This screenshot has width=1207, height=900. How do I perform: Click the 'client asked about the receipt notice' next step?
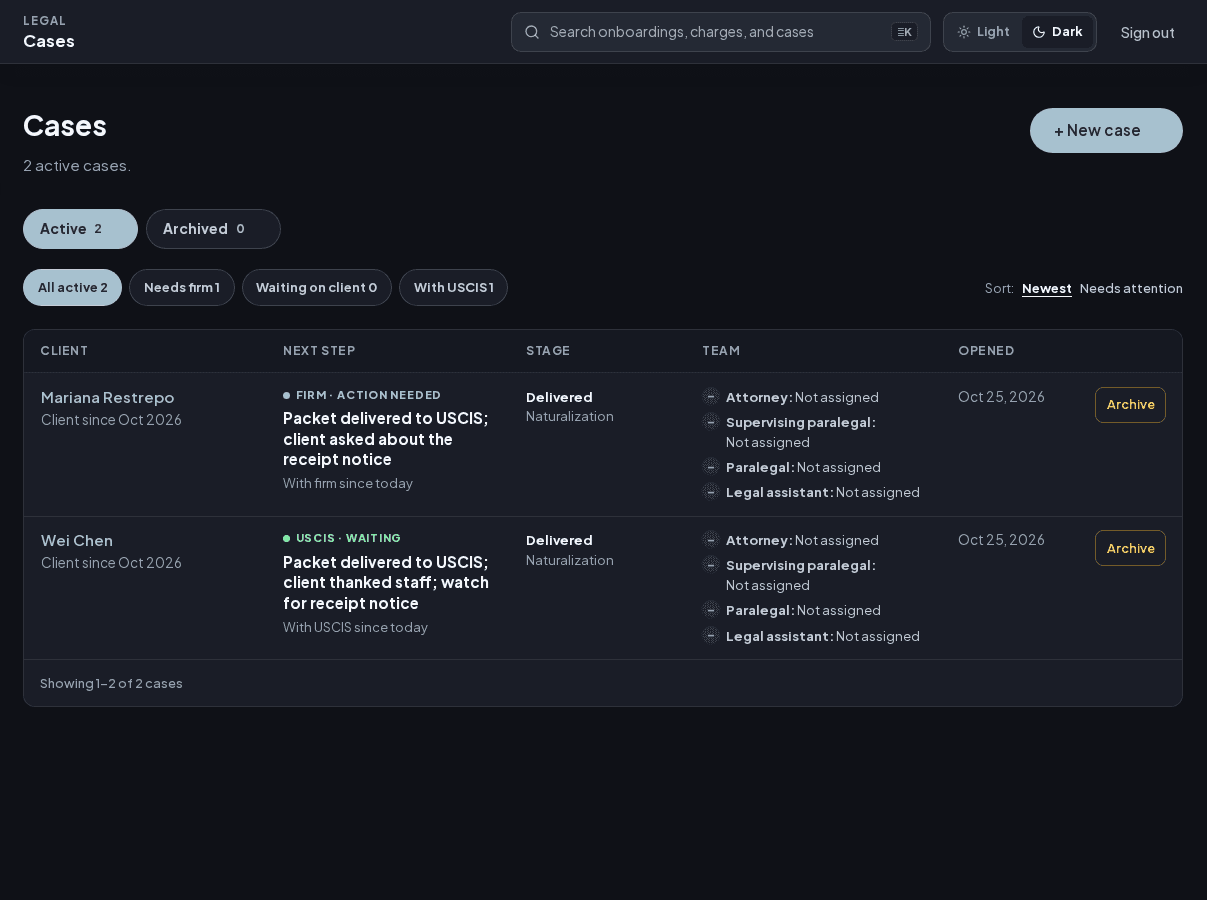click(386, 439)
